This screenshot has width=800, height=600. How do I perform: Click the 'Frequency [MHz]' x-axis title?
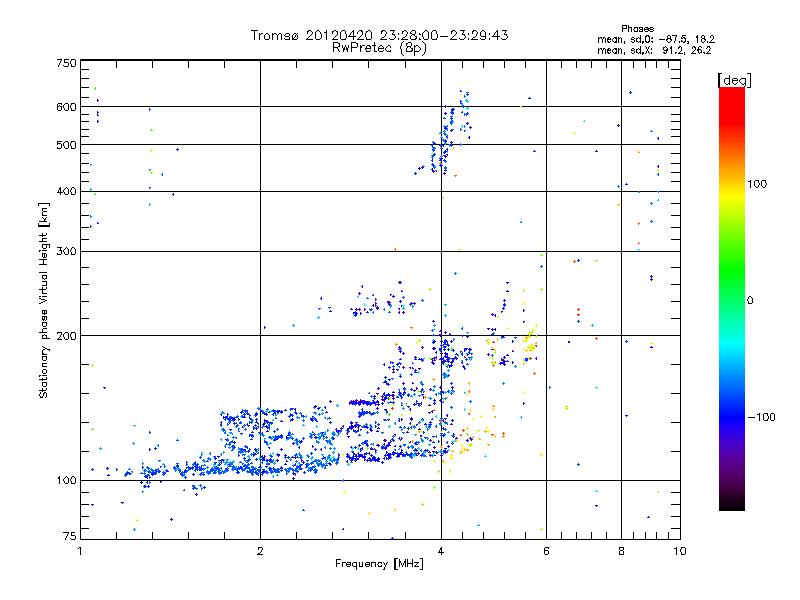pyautogui.click(x=379, y=564)
